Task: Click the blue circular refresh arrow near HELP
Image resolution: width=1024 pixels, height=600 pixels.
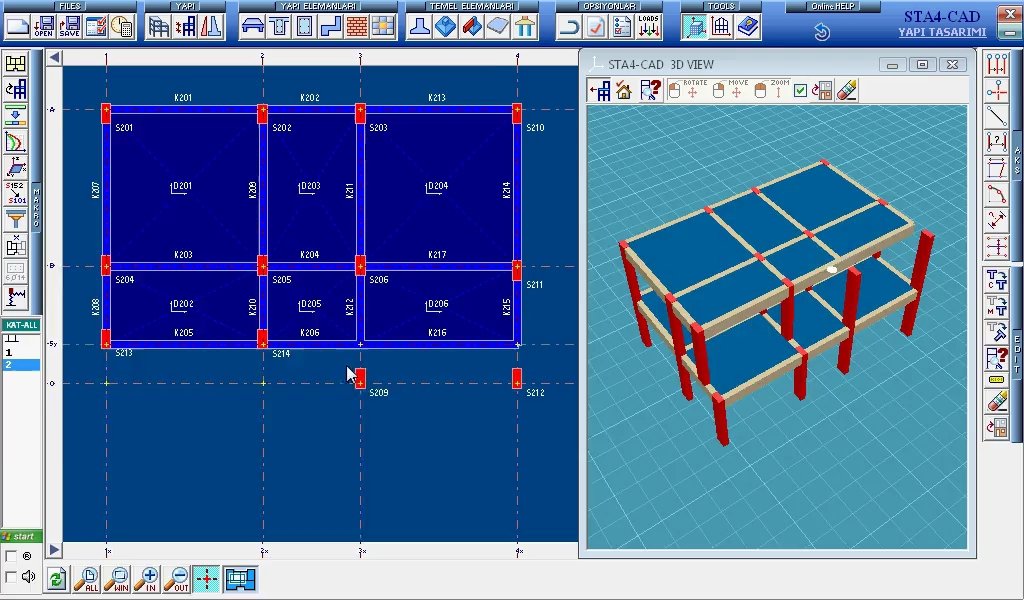Action: pyautogui.click(x=822, y=31)
